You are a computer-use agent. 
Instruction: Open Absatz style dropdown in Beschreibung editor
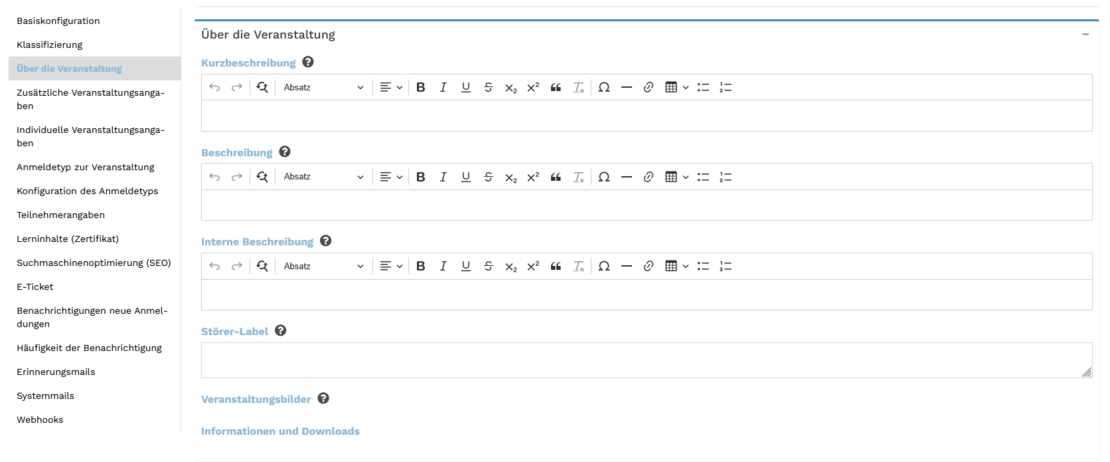[x=323, y=177]
